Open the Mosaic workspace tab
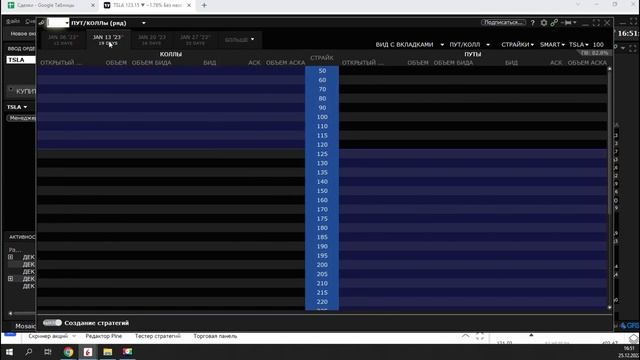 pos(25,326)
